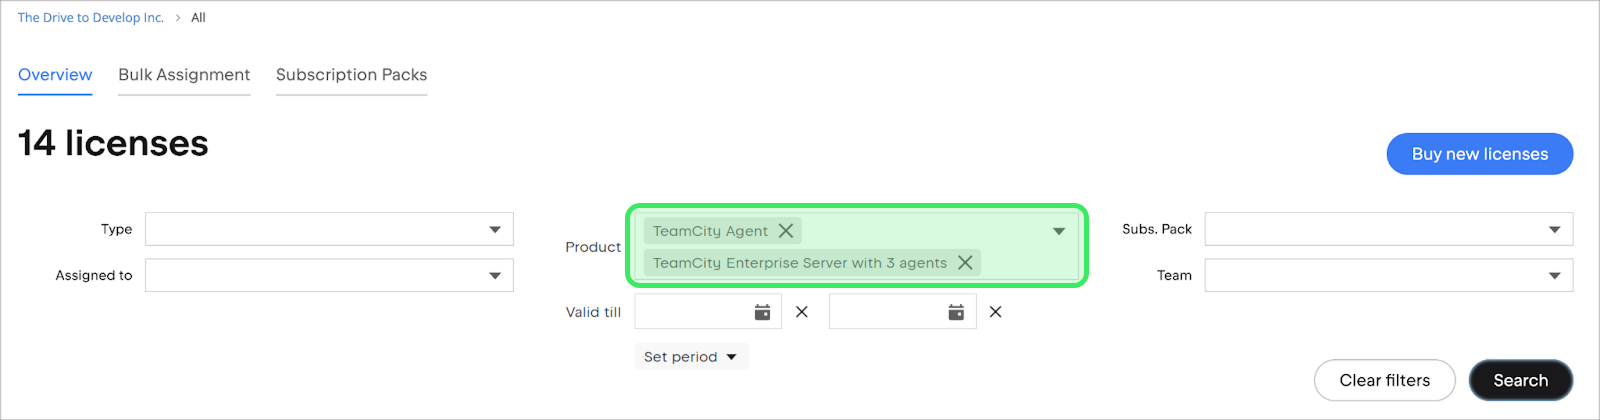Follow The Drive to Develop Inc. breadcrumb
The image size is (1600, 420).
pos(91,18)
